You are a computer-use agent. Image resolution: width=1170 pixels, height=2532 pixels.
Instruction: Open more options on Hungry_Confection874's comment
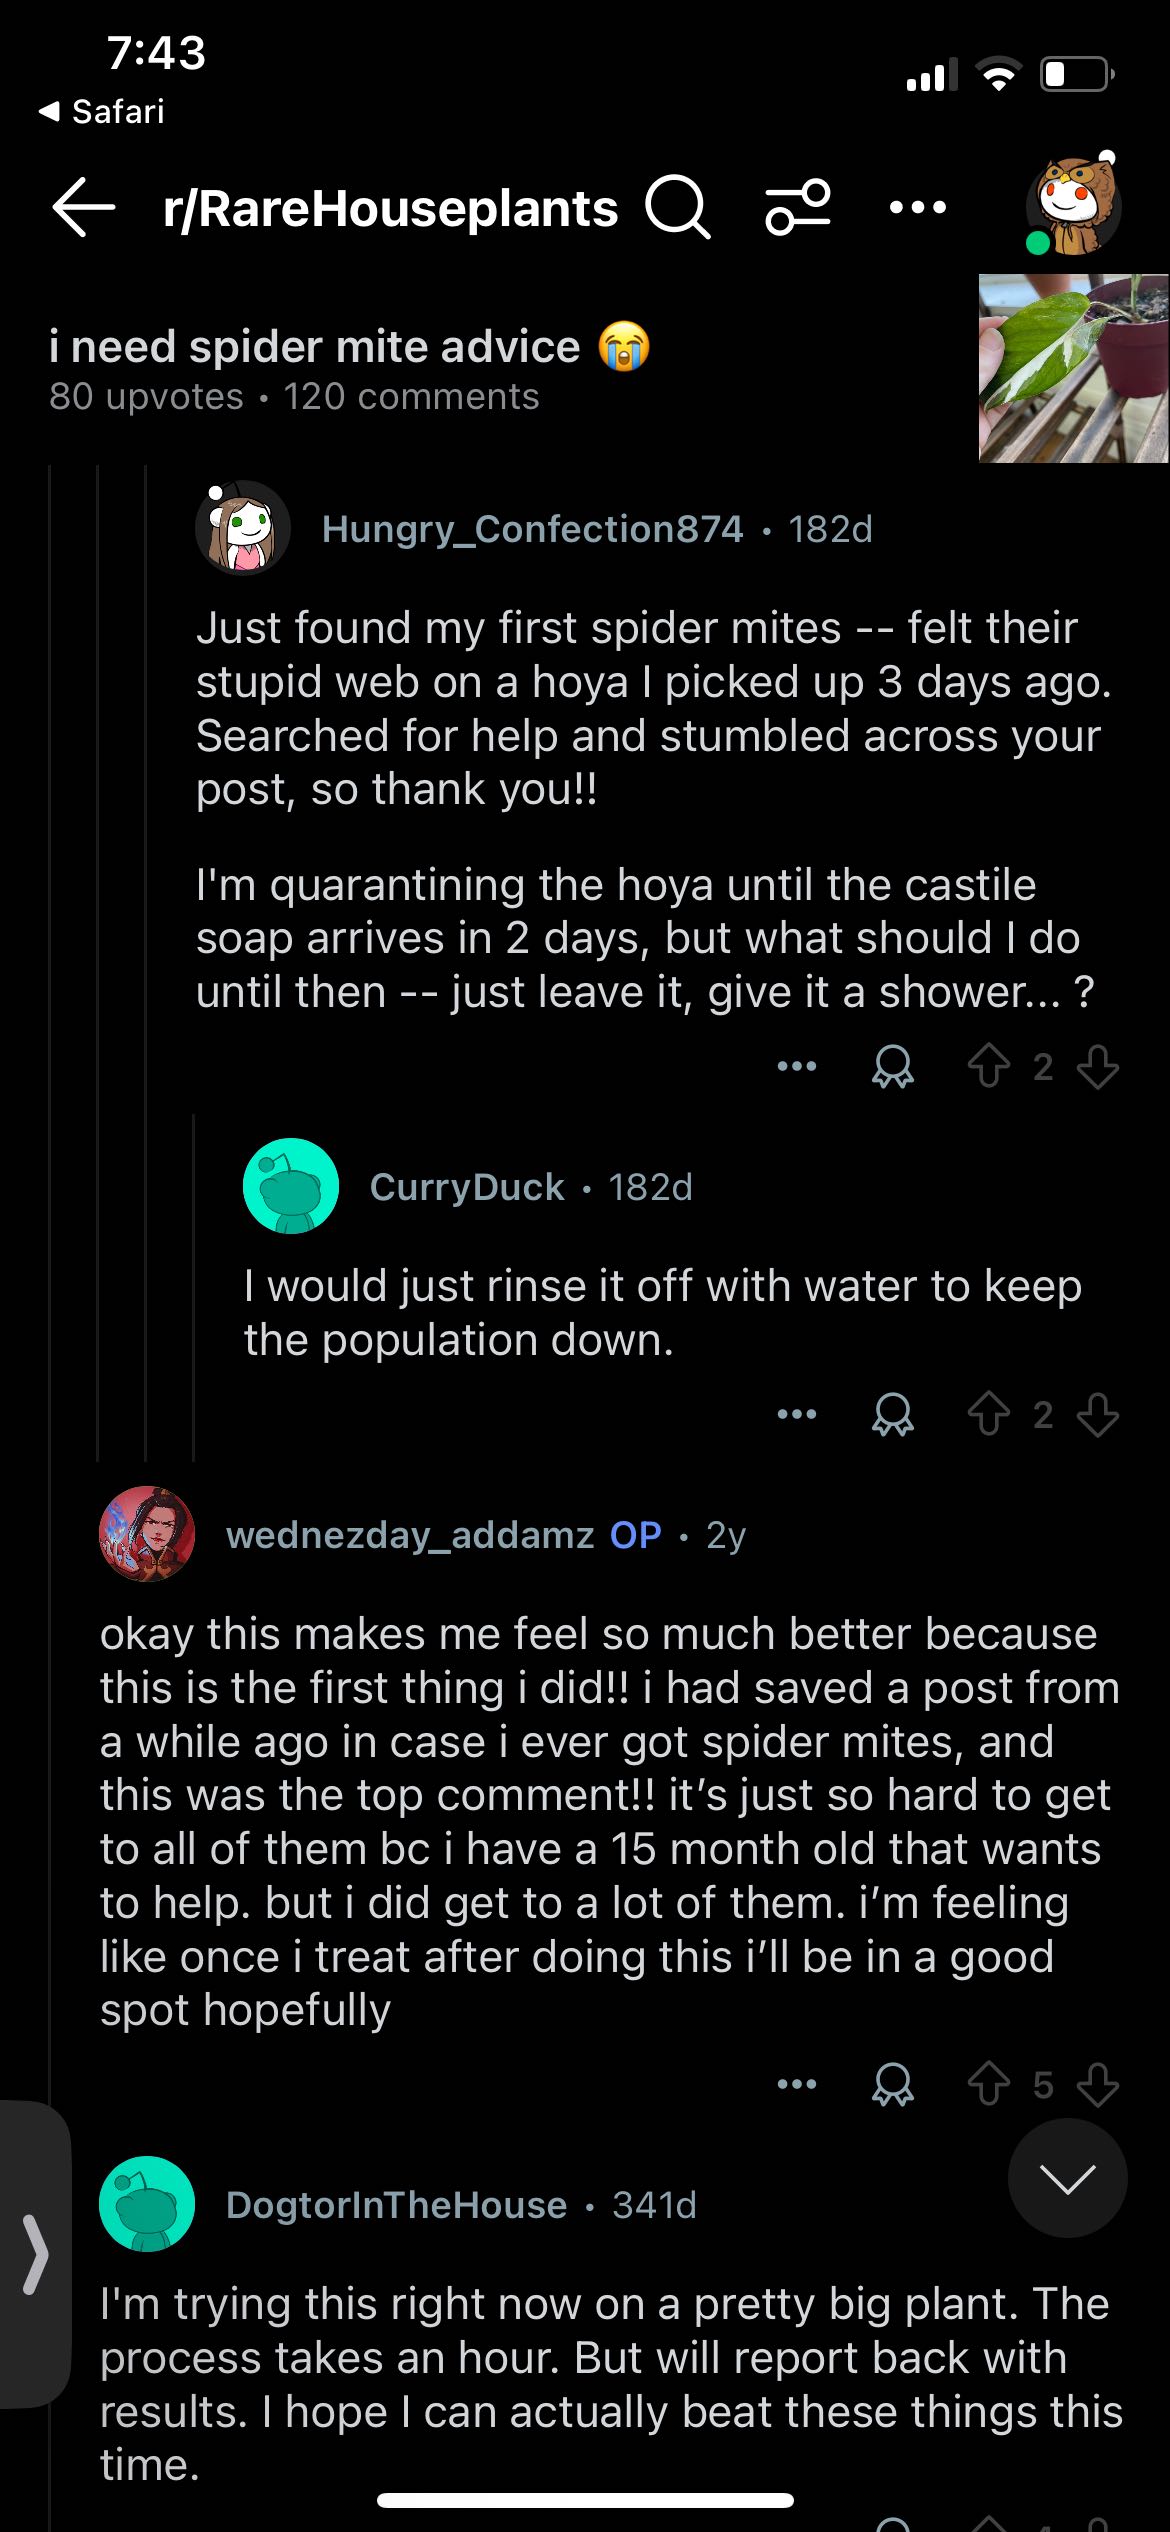pyautogui.click(x=797, y=1067)
